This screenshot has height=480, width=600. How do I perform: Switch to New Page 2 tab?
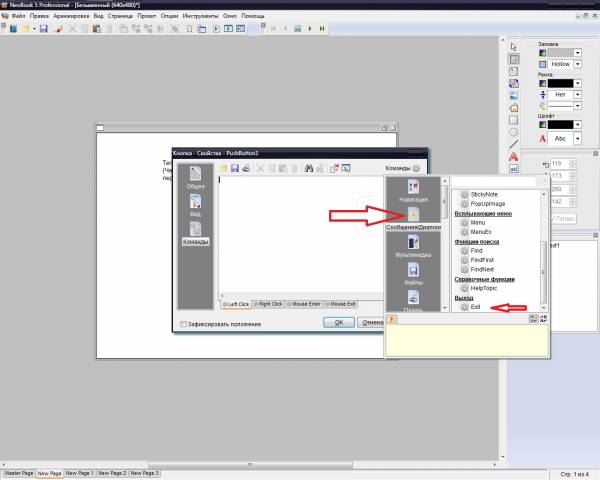pos(112,472)
